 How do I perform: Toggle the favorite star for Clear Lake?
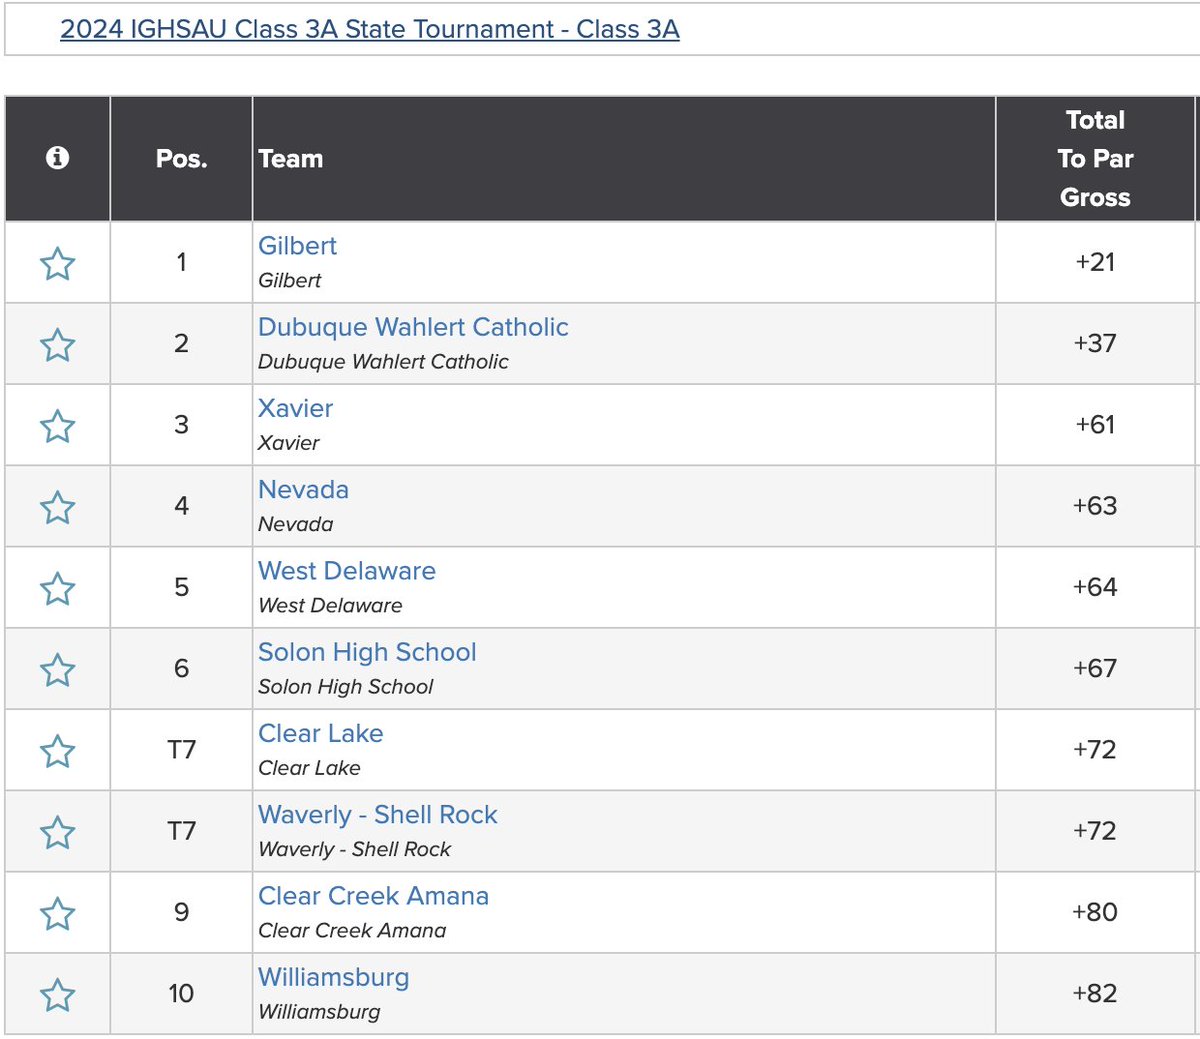click(57, 749)
